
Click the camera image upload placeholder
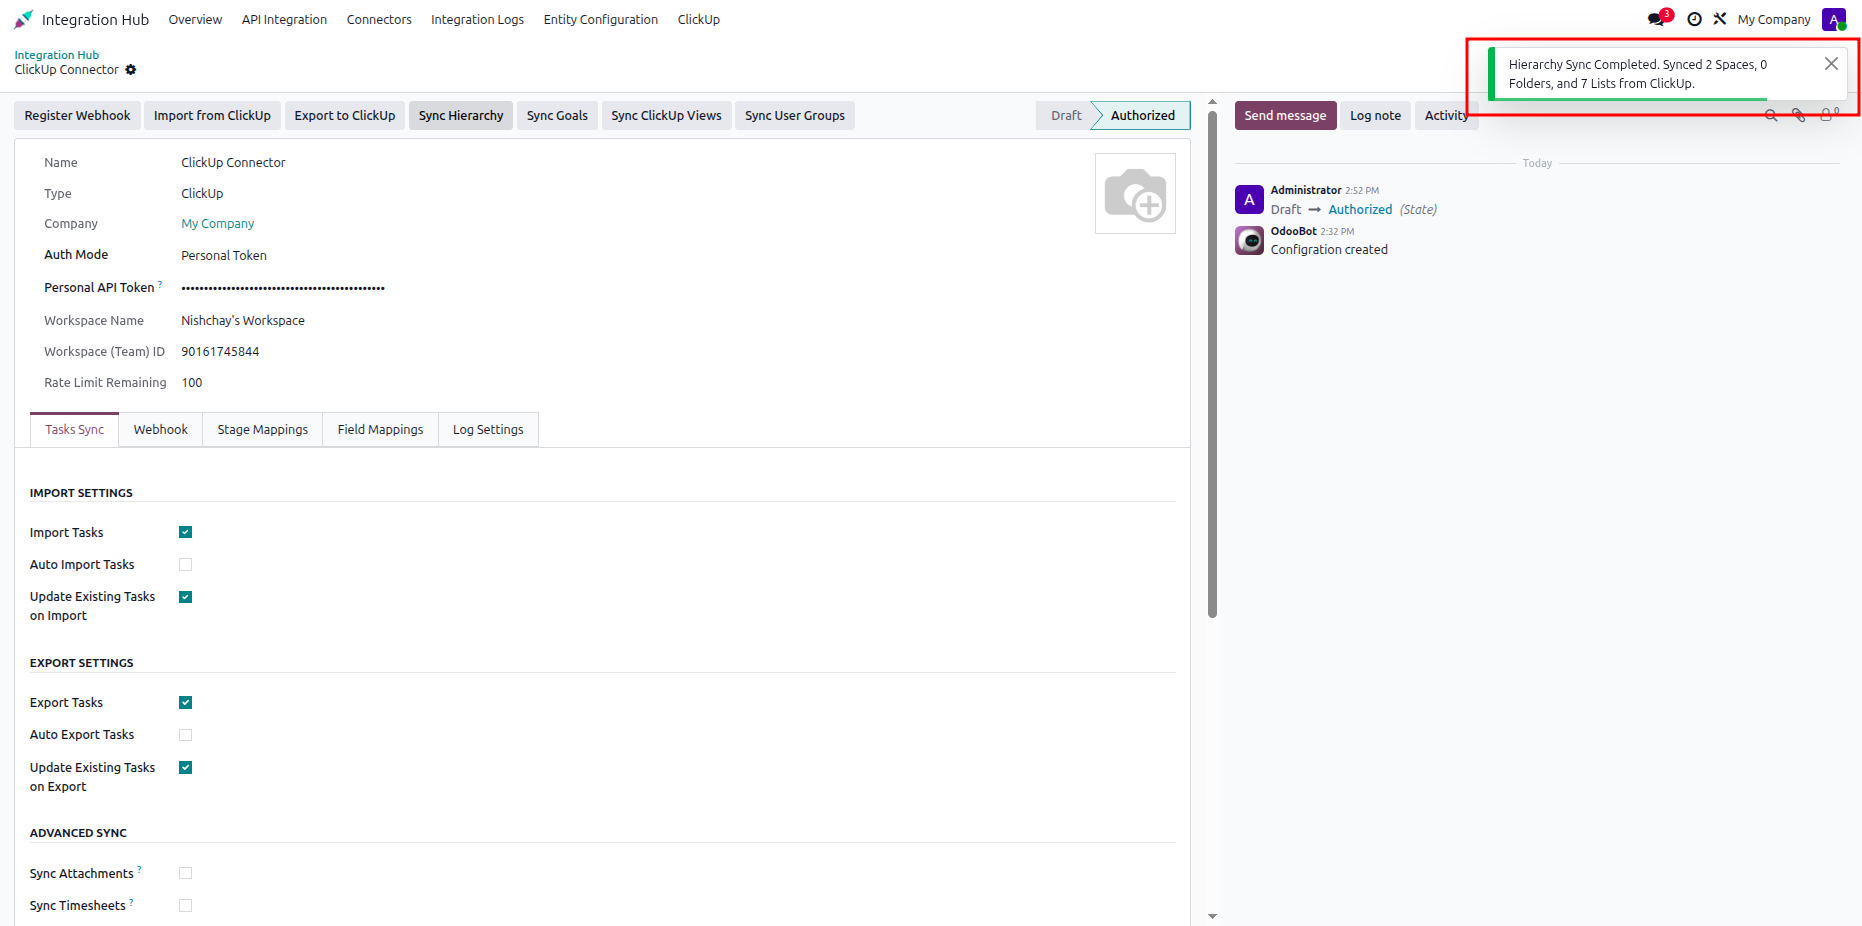[1135, 194]
